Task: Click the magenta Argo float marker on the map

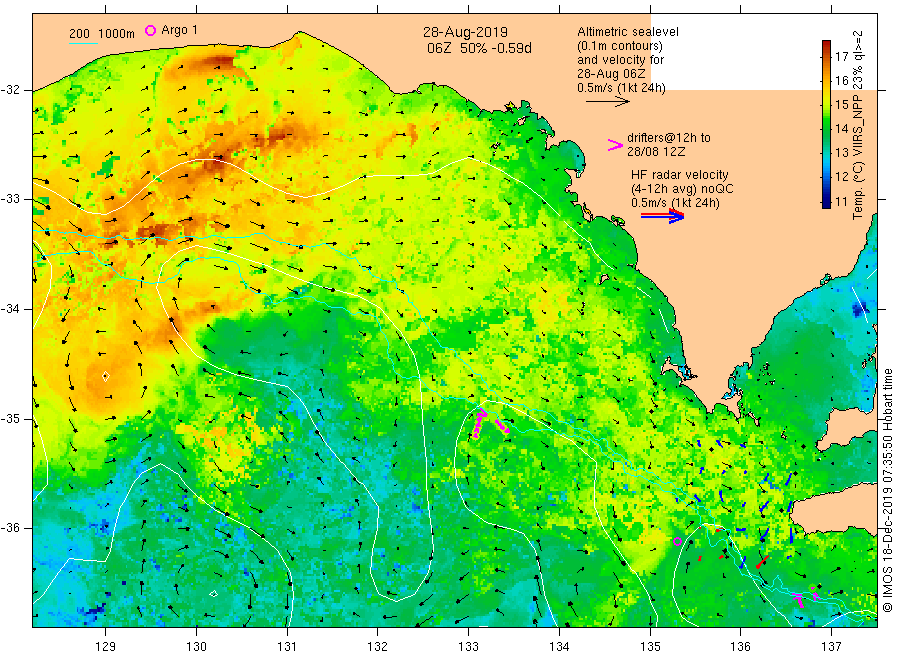Action: pyautogui.click(x=677, y=541)
